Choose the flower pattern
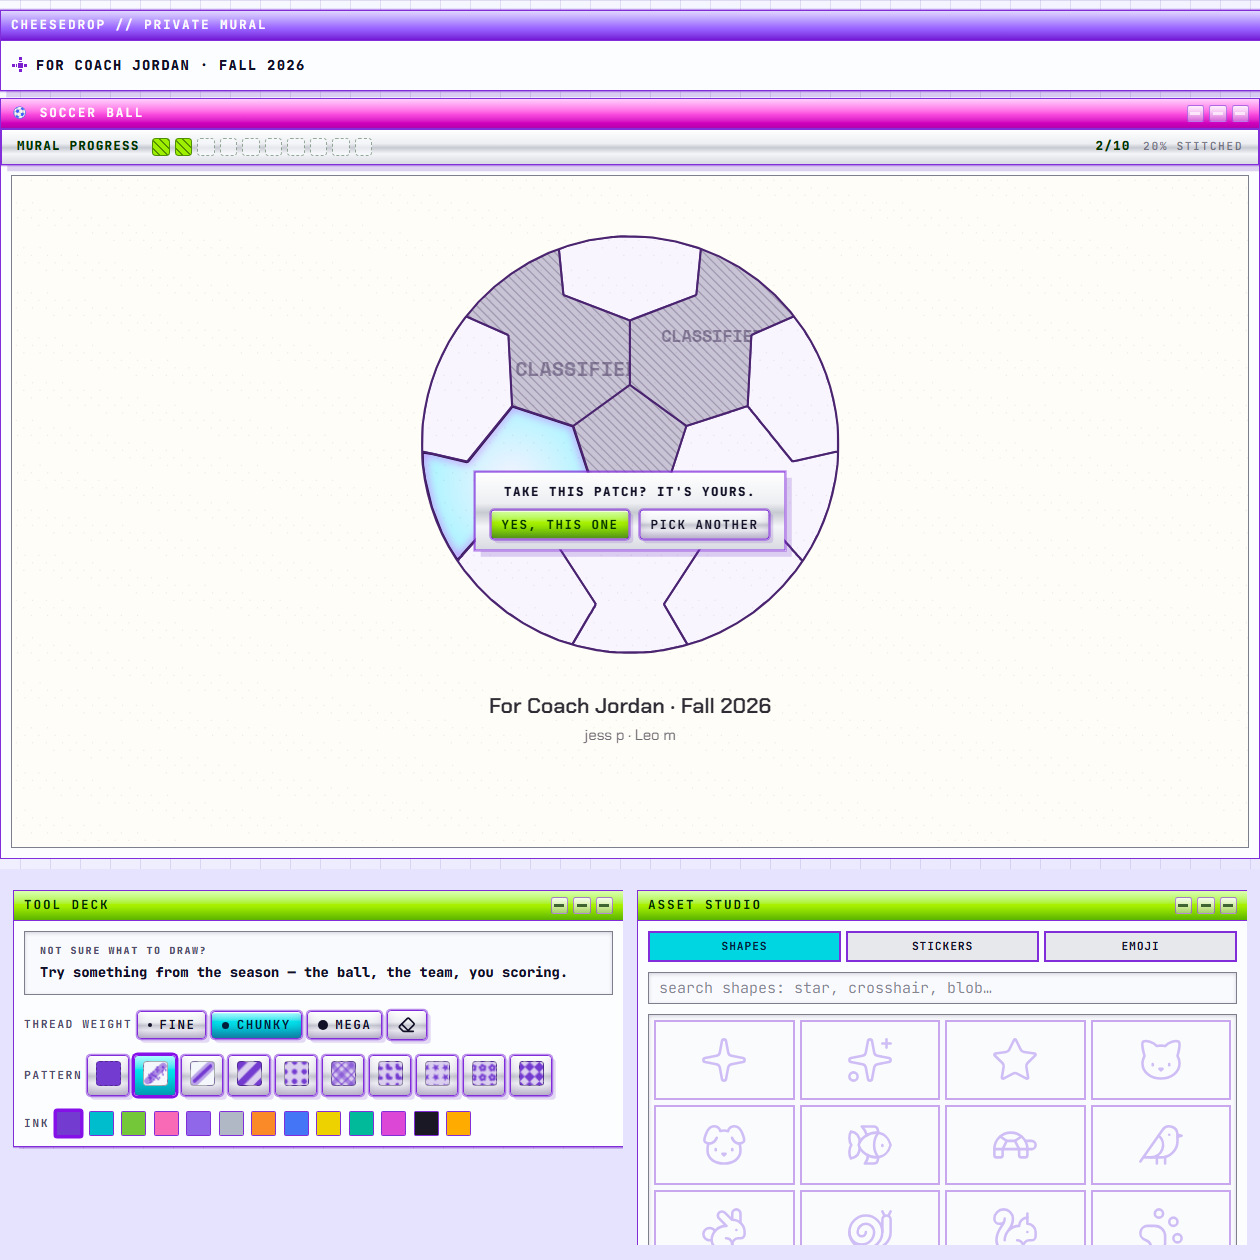 [484, 1075]
